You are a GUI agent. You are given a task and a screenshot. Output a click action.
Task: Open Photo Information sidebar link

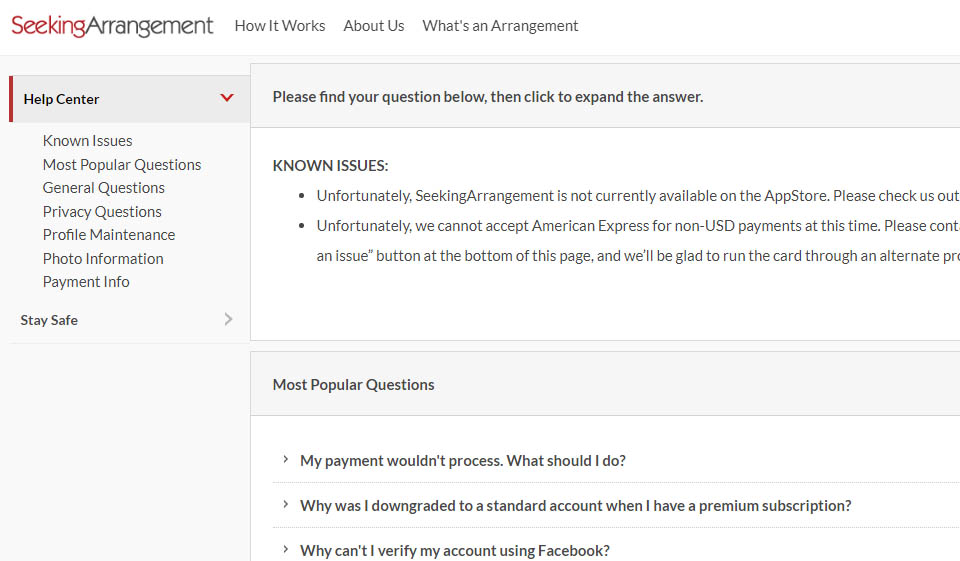coord(103,259)
